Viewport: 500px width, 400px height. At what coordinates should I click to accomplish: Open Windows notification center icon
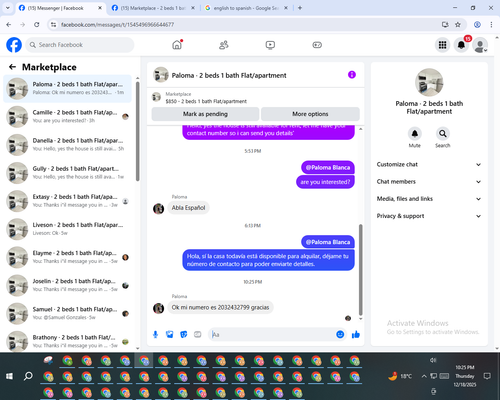click(x=487, y=376)
